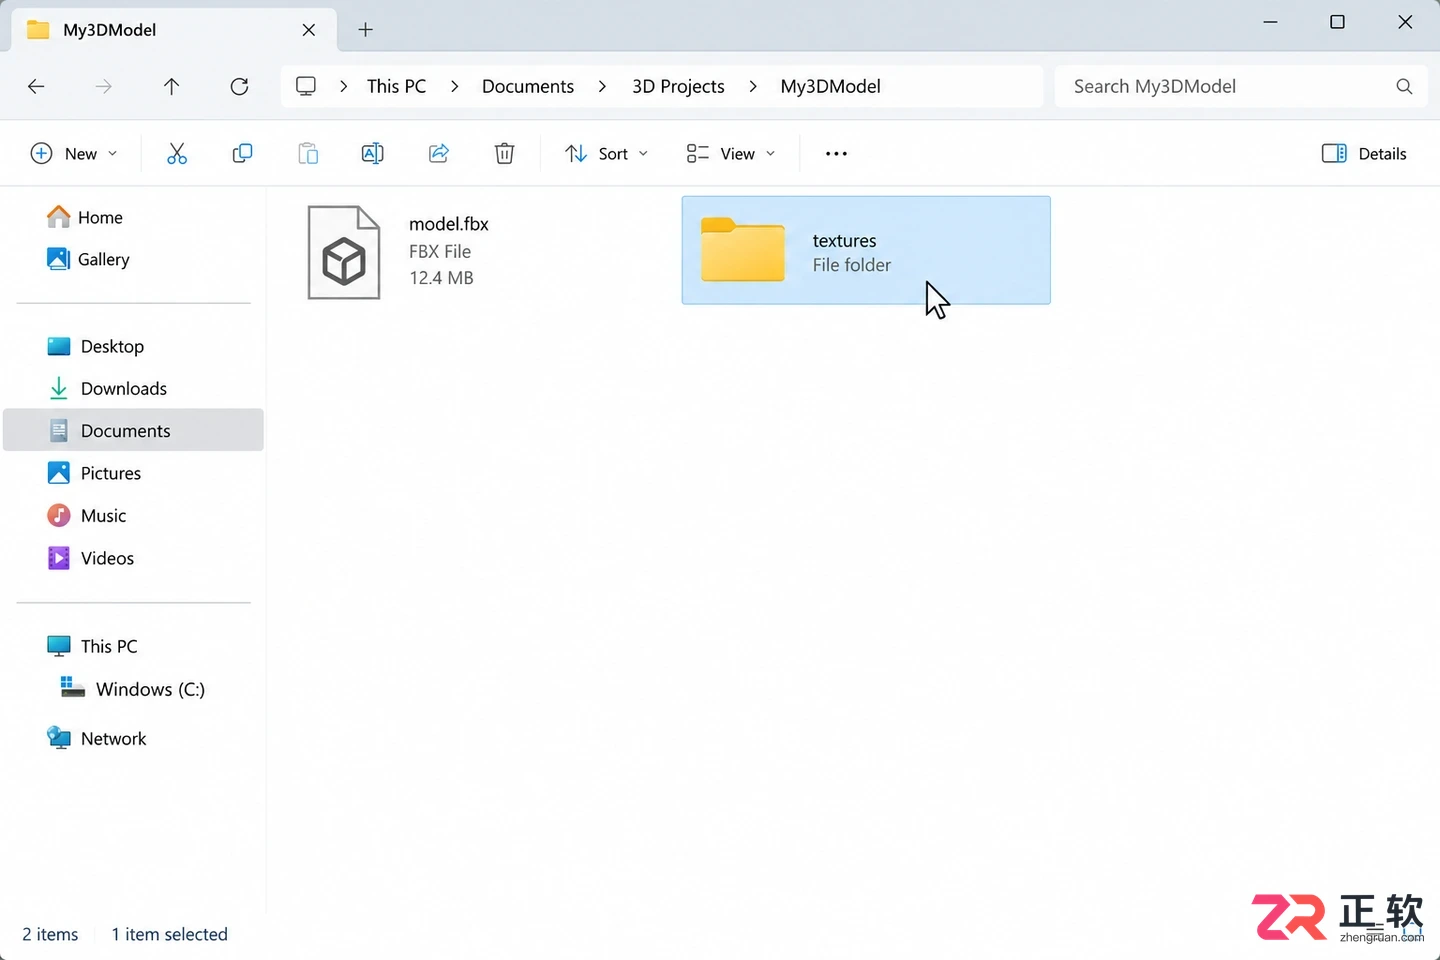This screenshot has height=960, width=1440.
Task: Open the View dropdown menu
Action: (731, 153)
